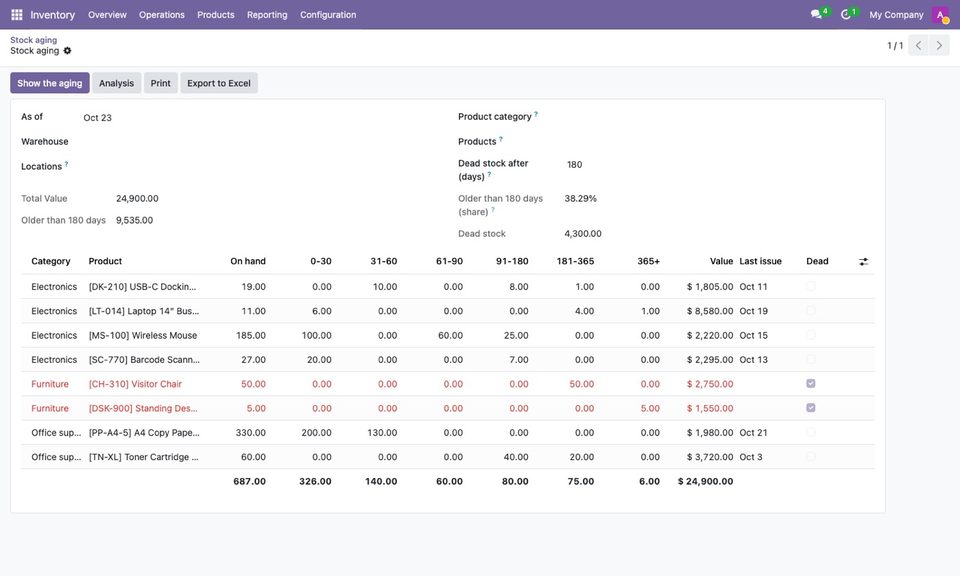The image size is (960, 576).
Task: Open the Configuration menu
Action: coord(328,15)
